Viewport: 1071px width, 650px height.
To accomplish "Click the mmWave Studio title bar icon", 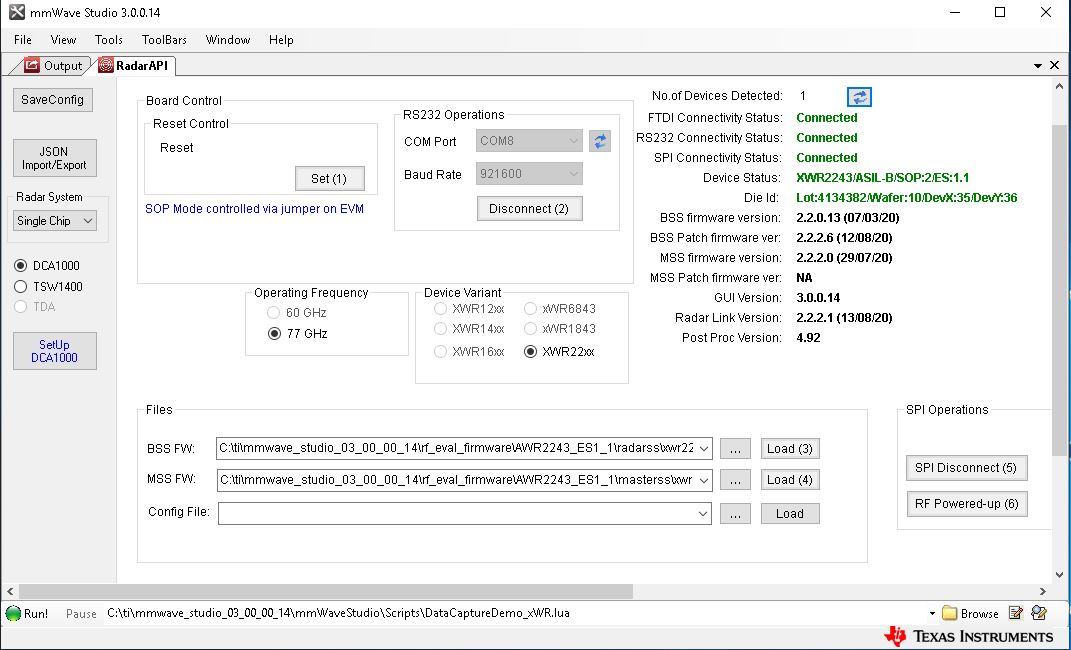I will [x=16, y=12].
